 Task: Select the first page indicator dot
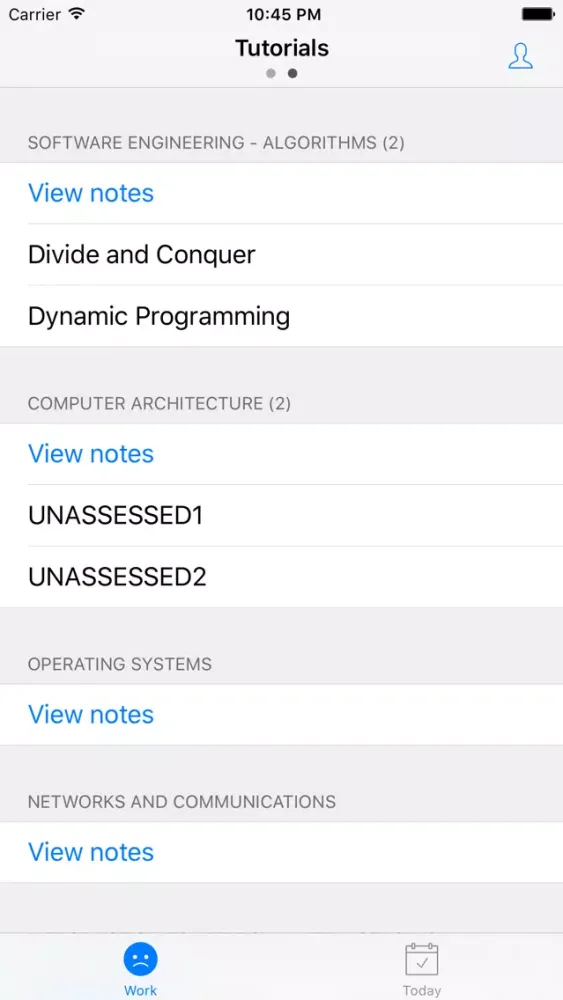click(271, 73)
